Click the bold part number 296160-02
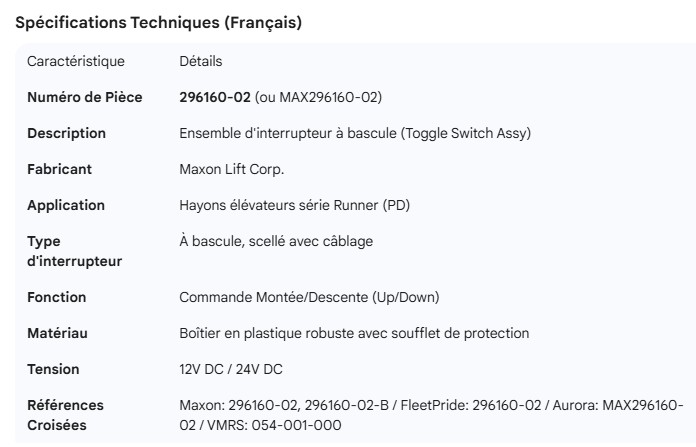 coord(214,97)
